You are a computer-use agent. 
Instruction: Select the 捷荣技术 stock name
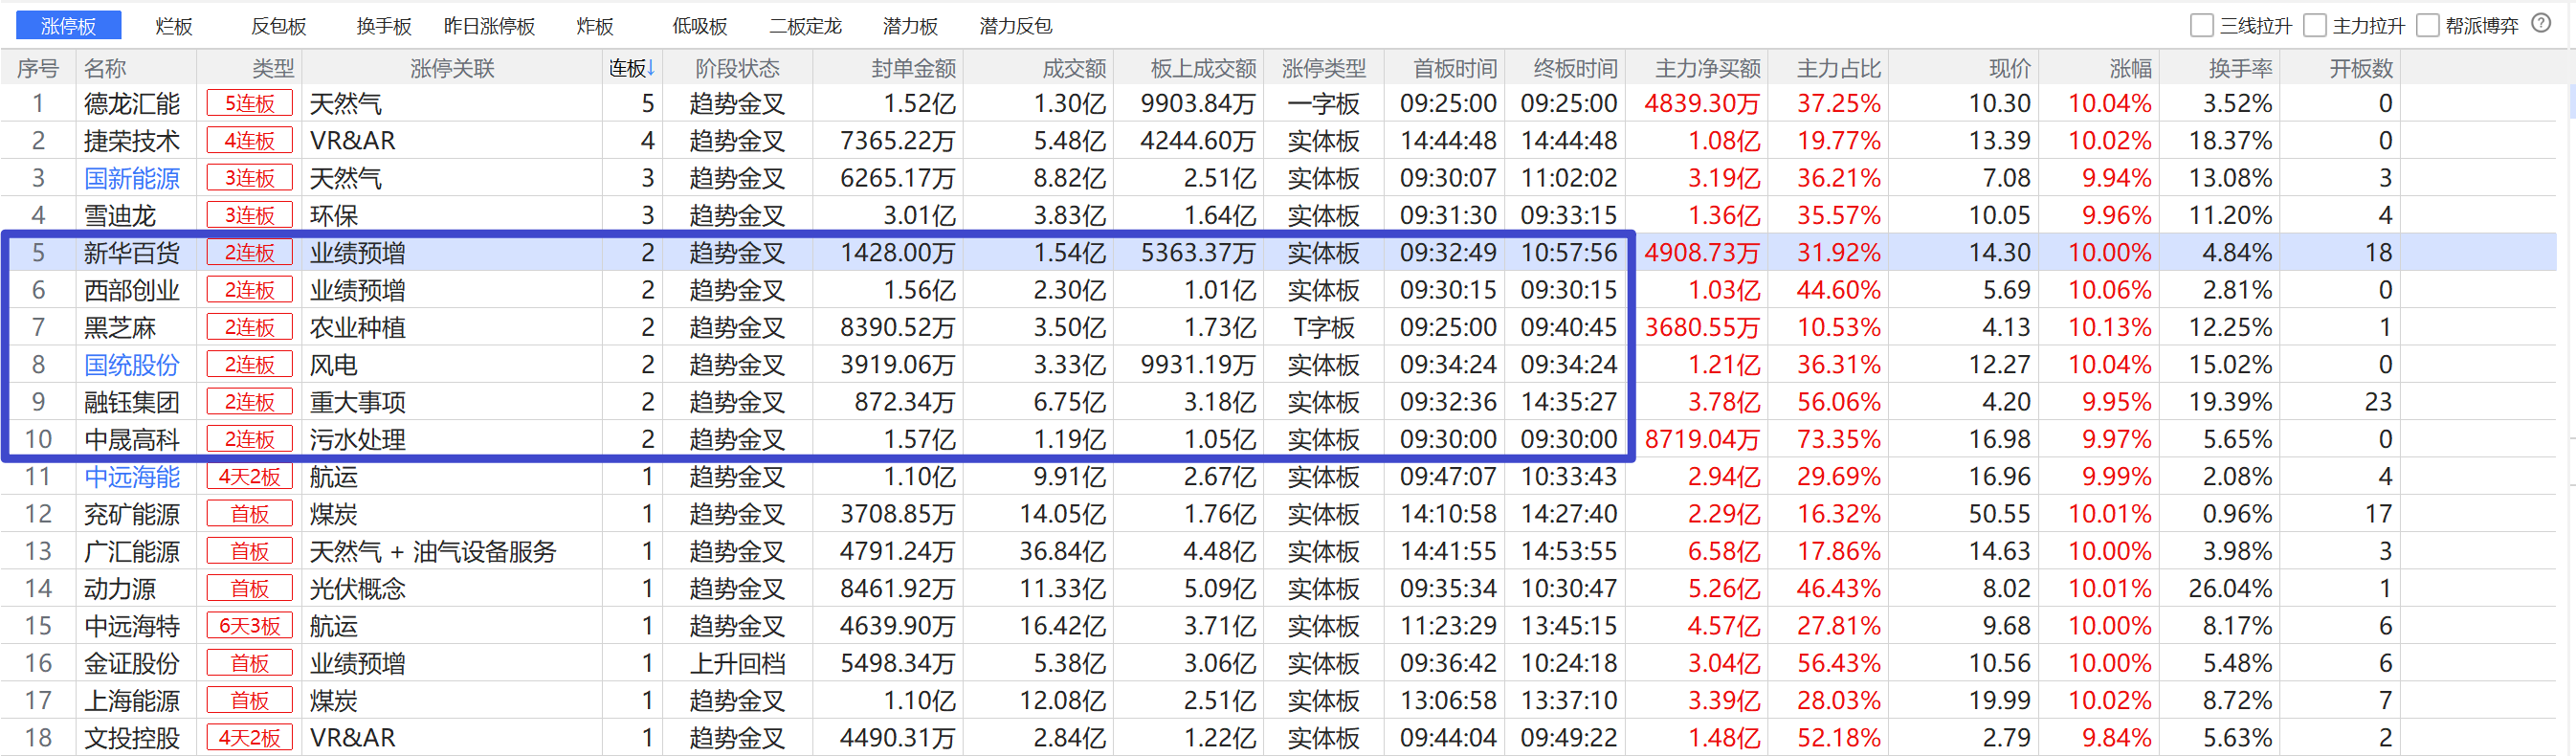(132, 141)
